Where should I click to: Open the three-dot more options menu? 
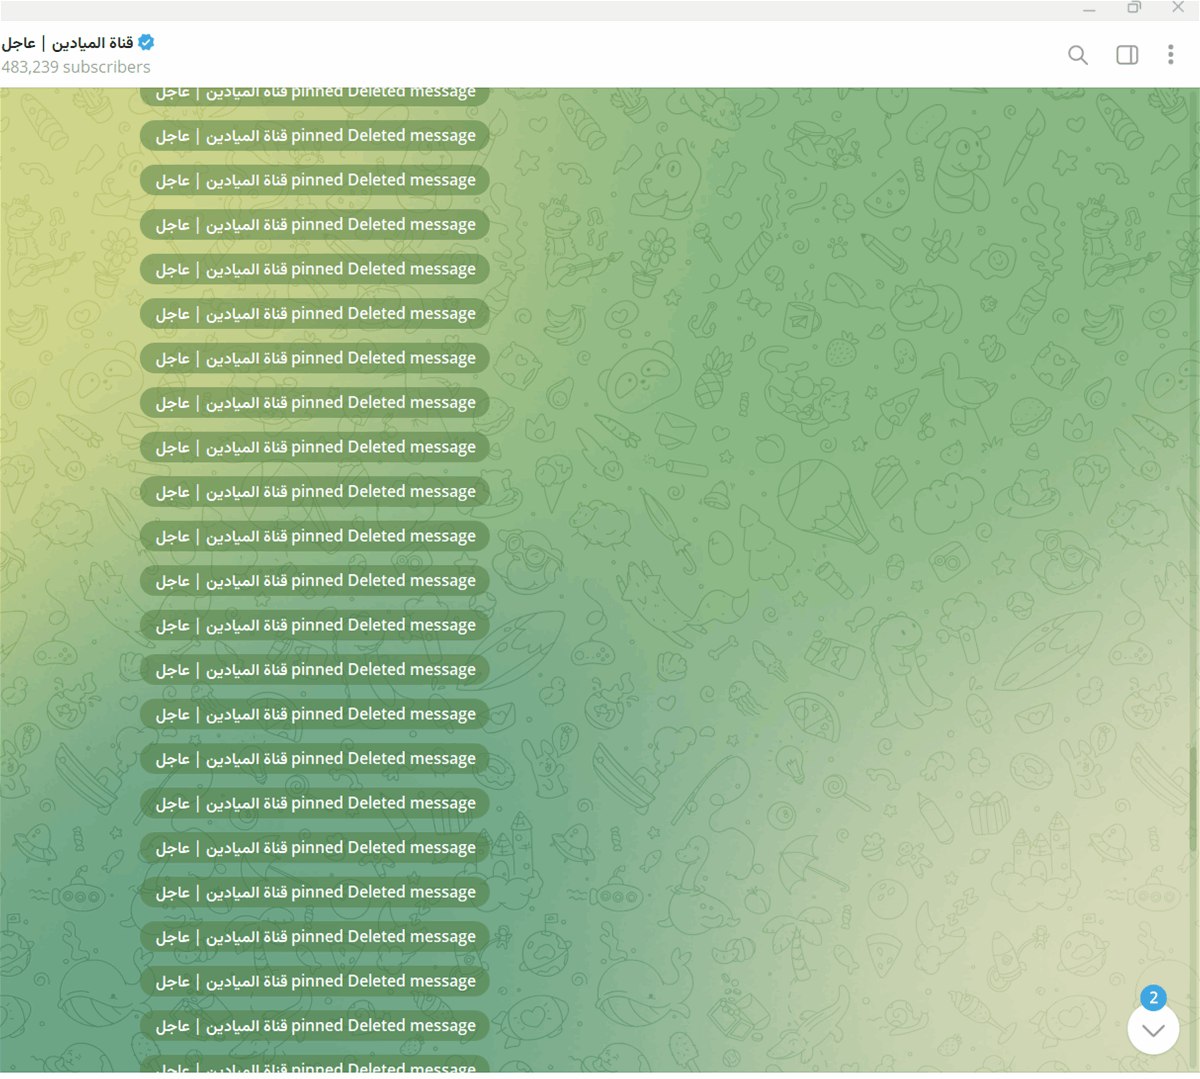click(1170, 55)
